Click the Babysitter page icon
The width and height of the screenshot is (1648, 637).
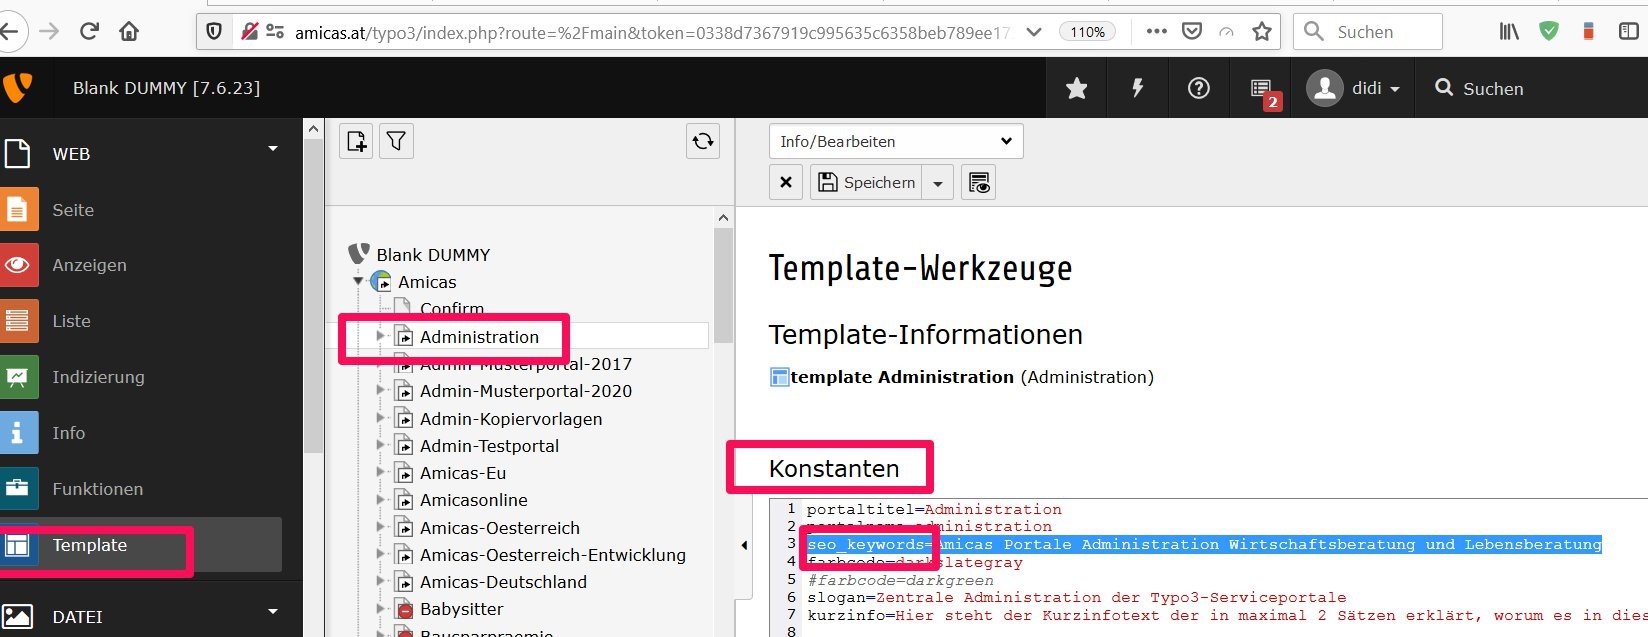coord(404,609)
